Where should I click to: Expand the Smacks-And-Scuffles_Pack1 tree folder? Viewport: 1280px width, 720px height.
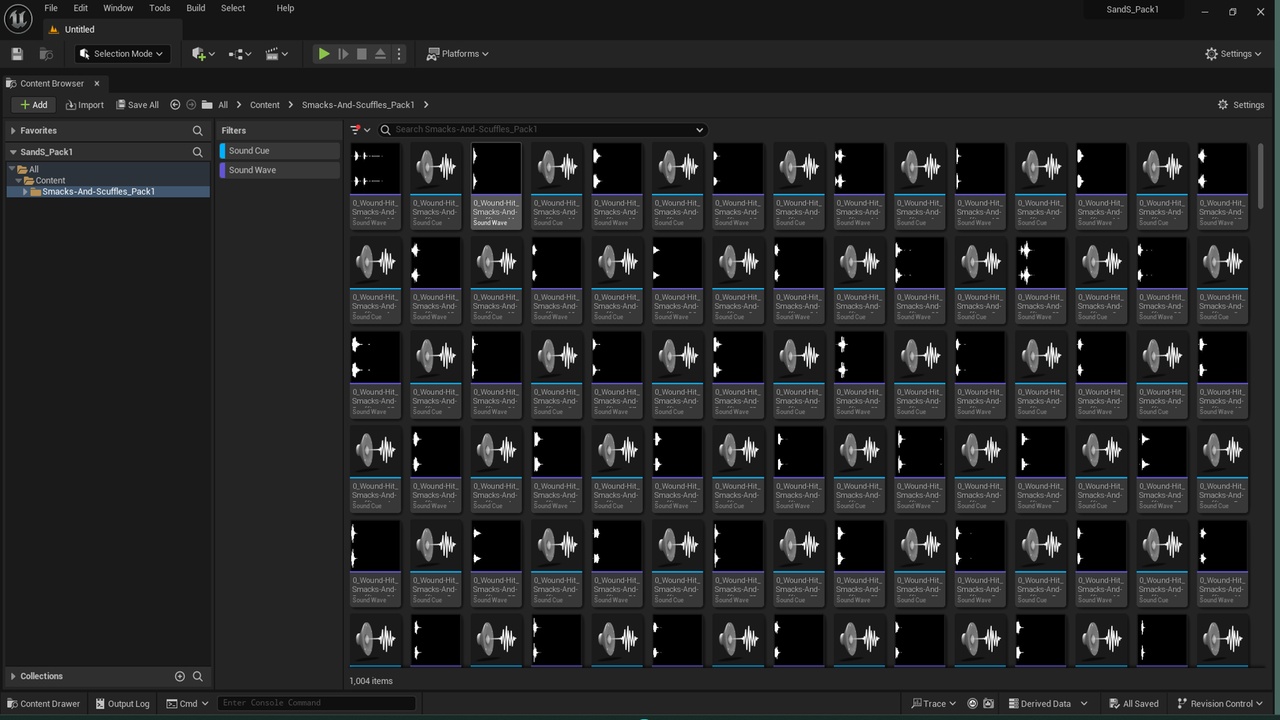point(25,191)
